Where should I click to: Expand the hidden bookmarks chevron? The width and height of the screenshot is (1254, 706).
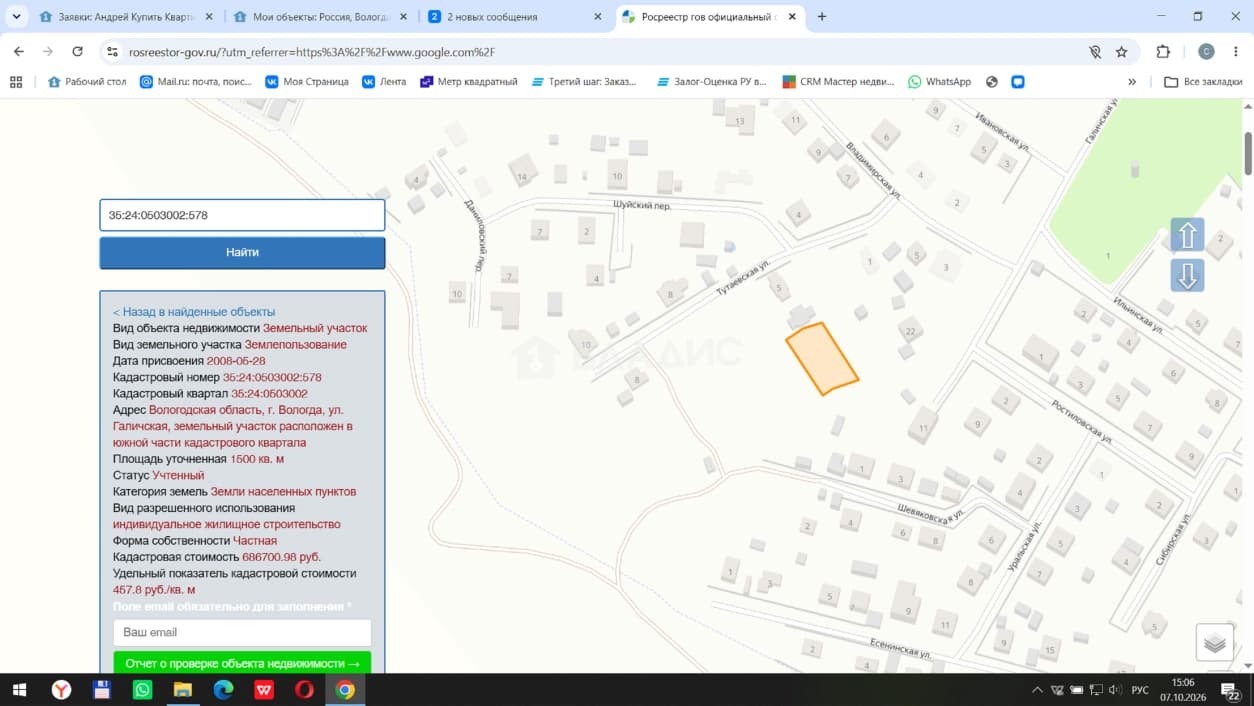coord(1132,82)
